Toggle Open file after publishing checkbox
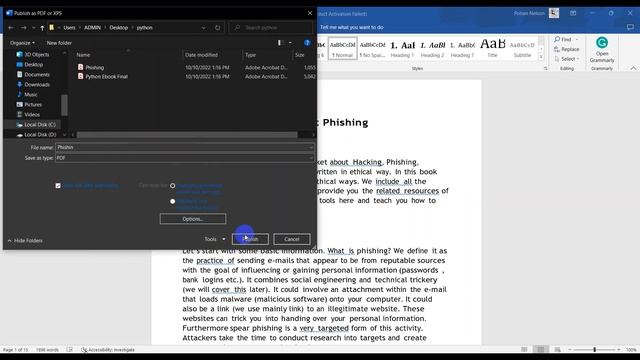 (58, 186)
